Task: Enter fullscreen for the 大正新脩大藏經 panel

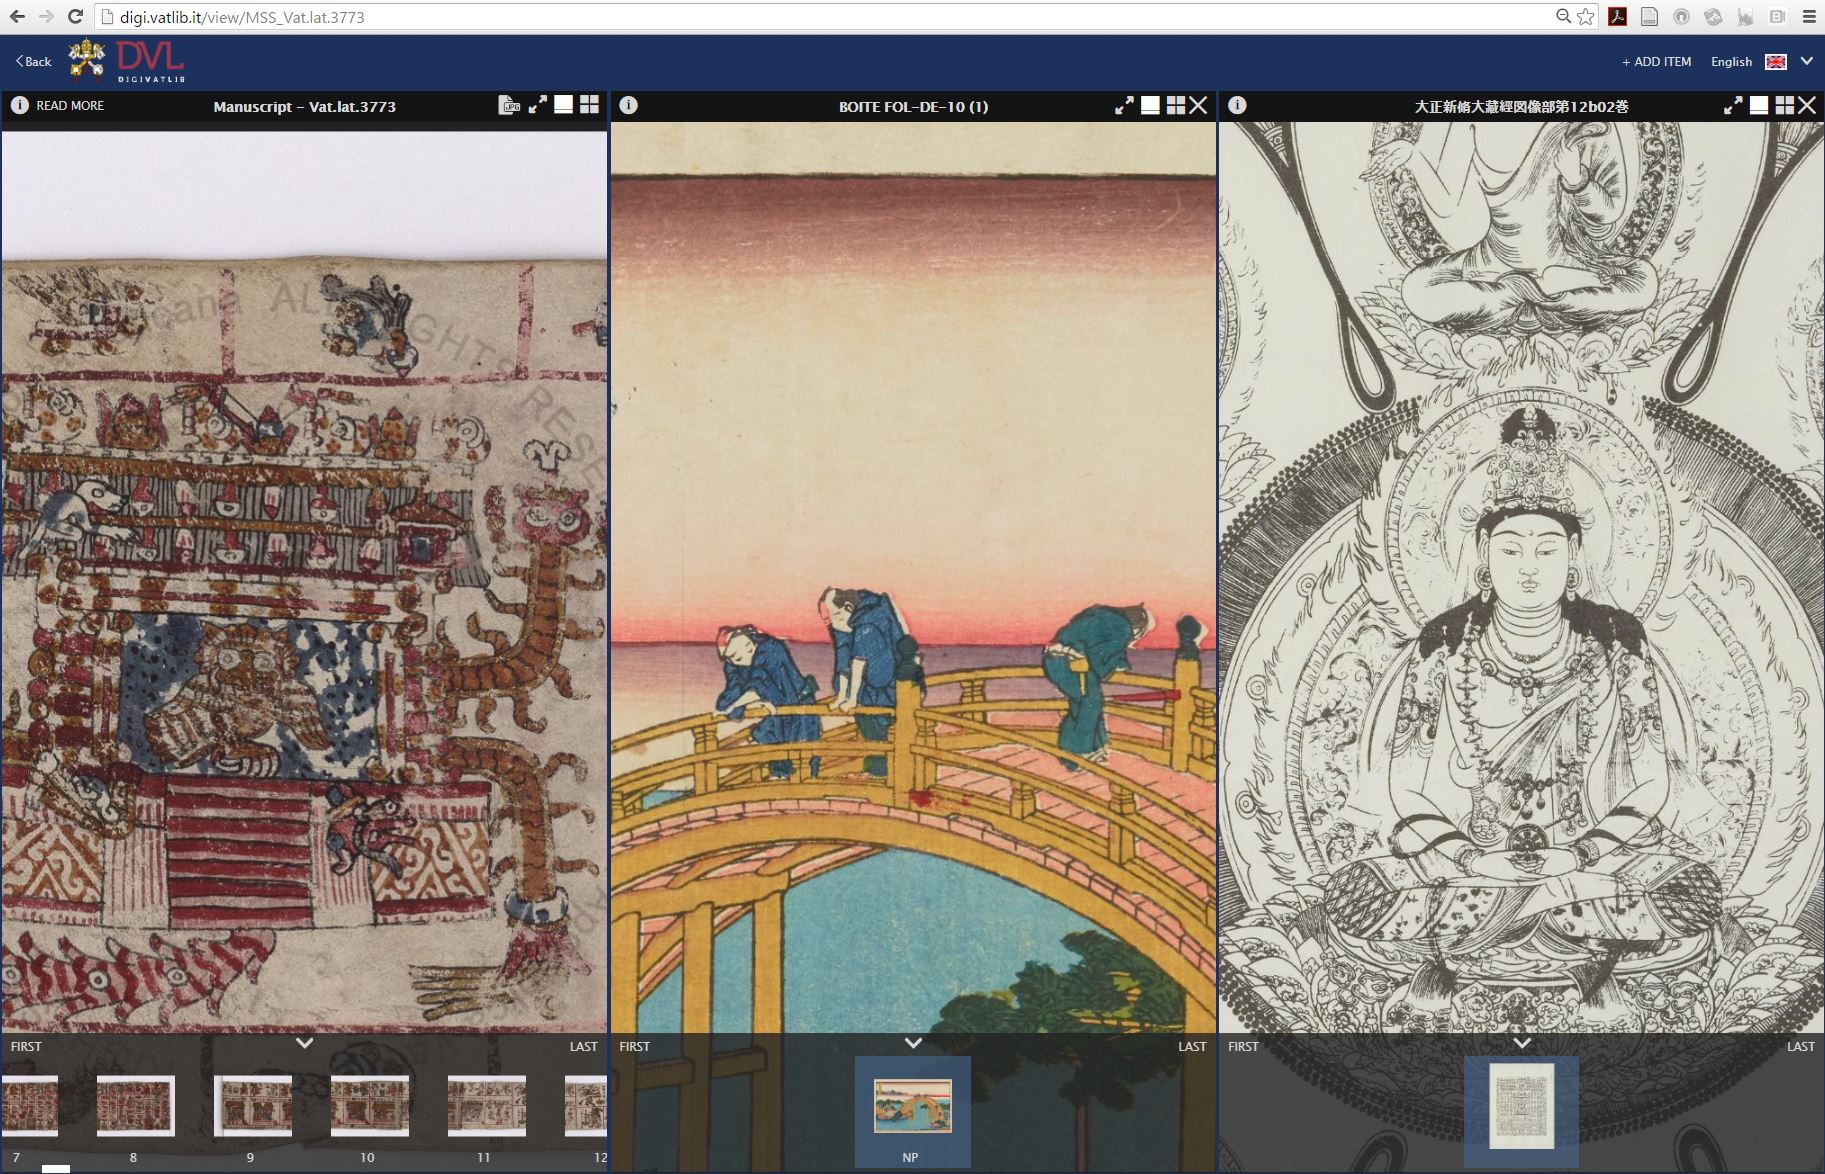Action: (1733, 105)
